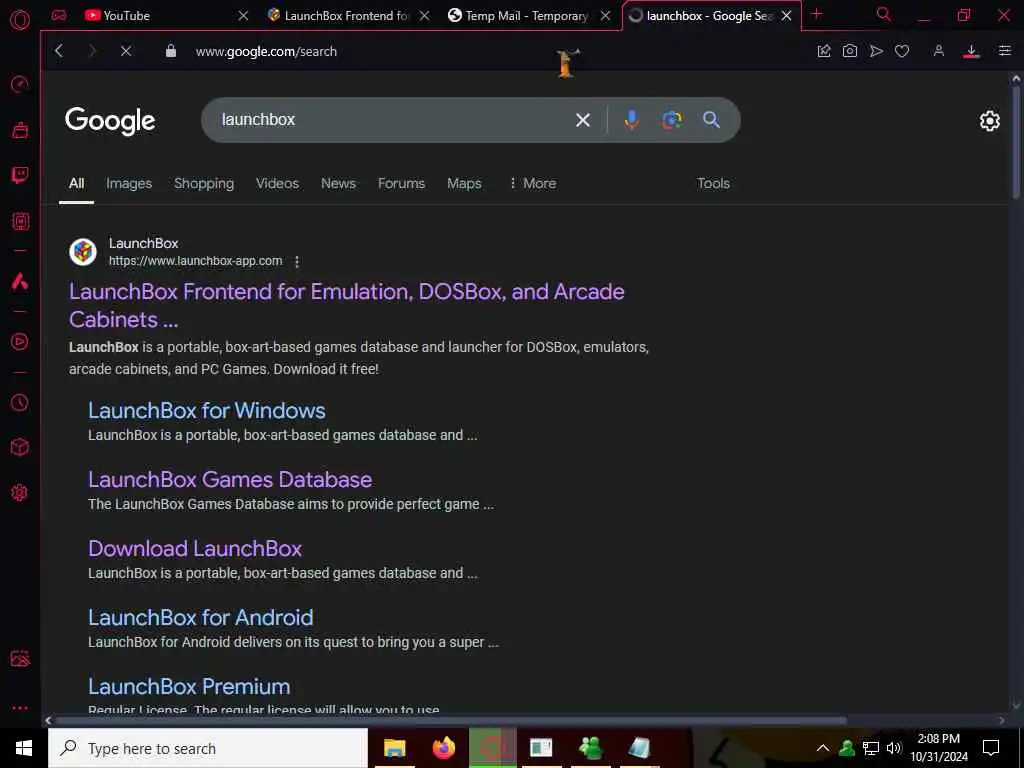Select the News search filter
Screen dimensions: 1024x768
(338, 184)
